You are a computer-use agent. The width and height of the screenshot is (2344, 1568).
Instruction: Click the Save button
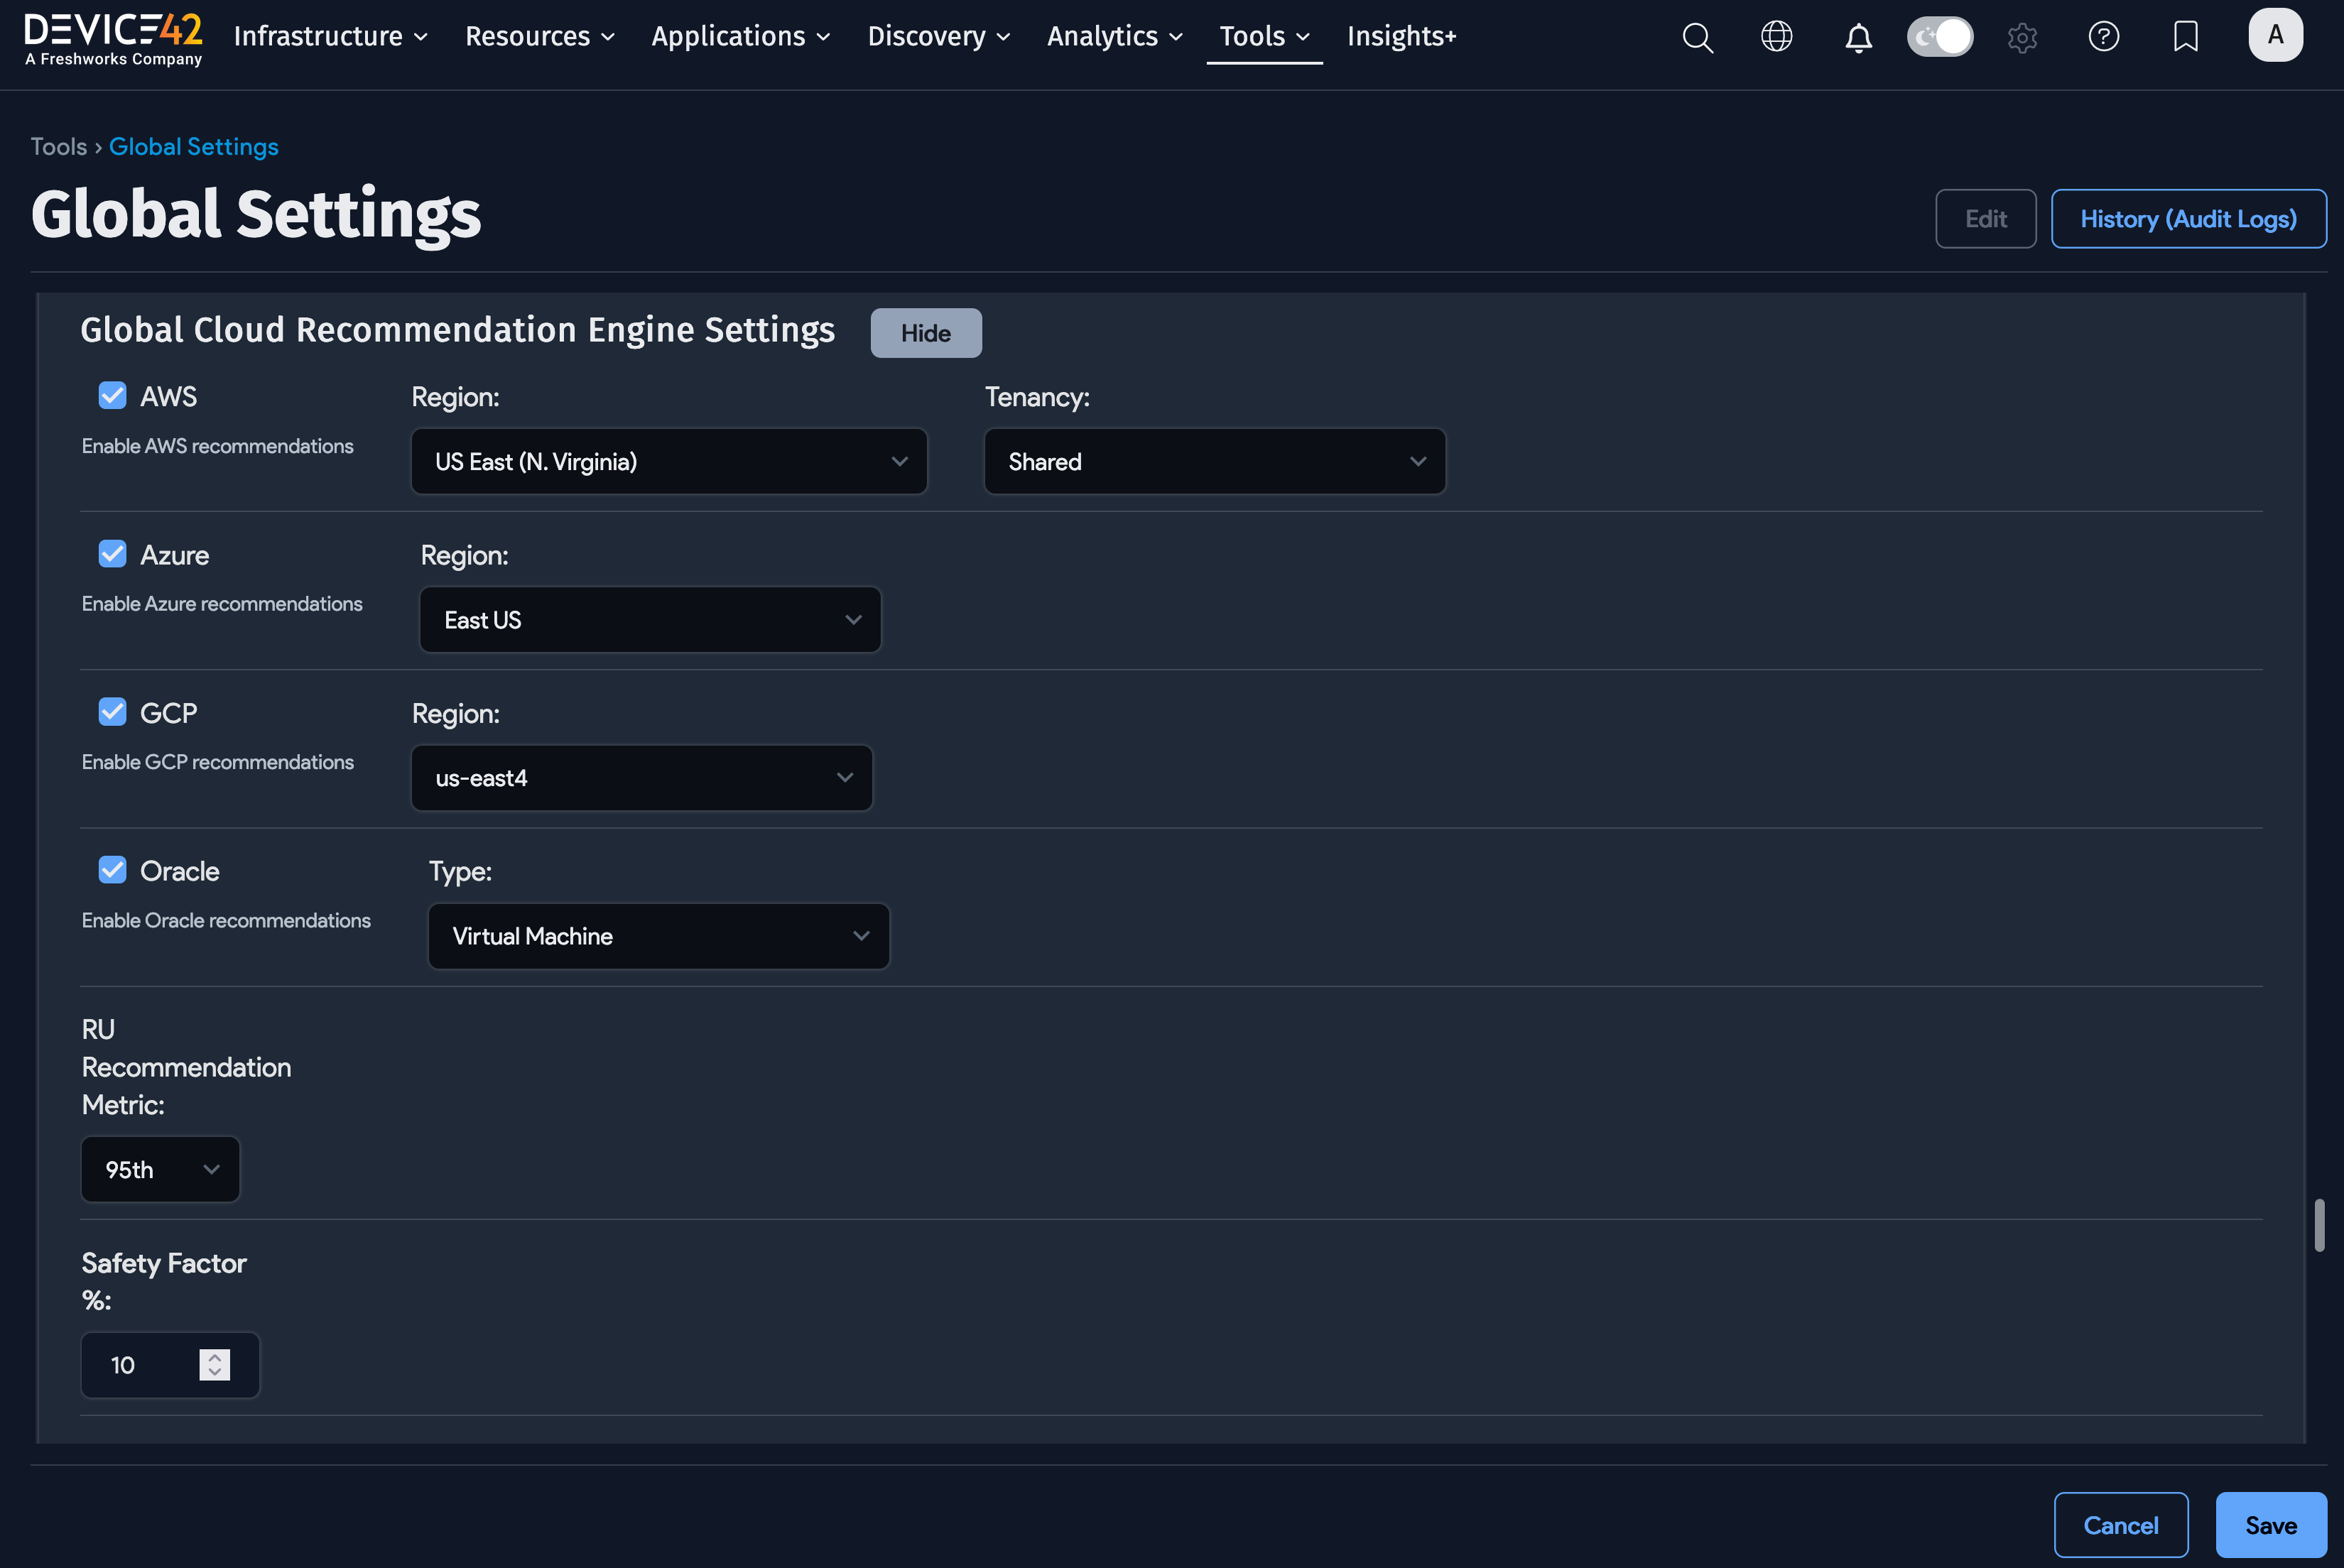click(2270, 1524)
